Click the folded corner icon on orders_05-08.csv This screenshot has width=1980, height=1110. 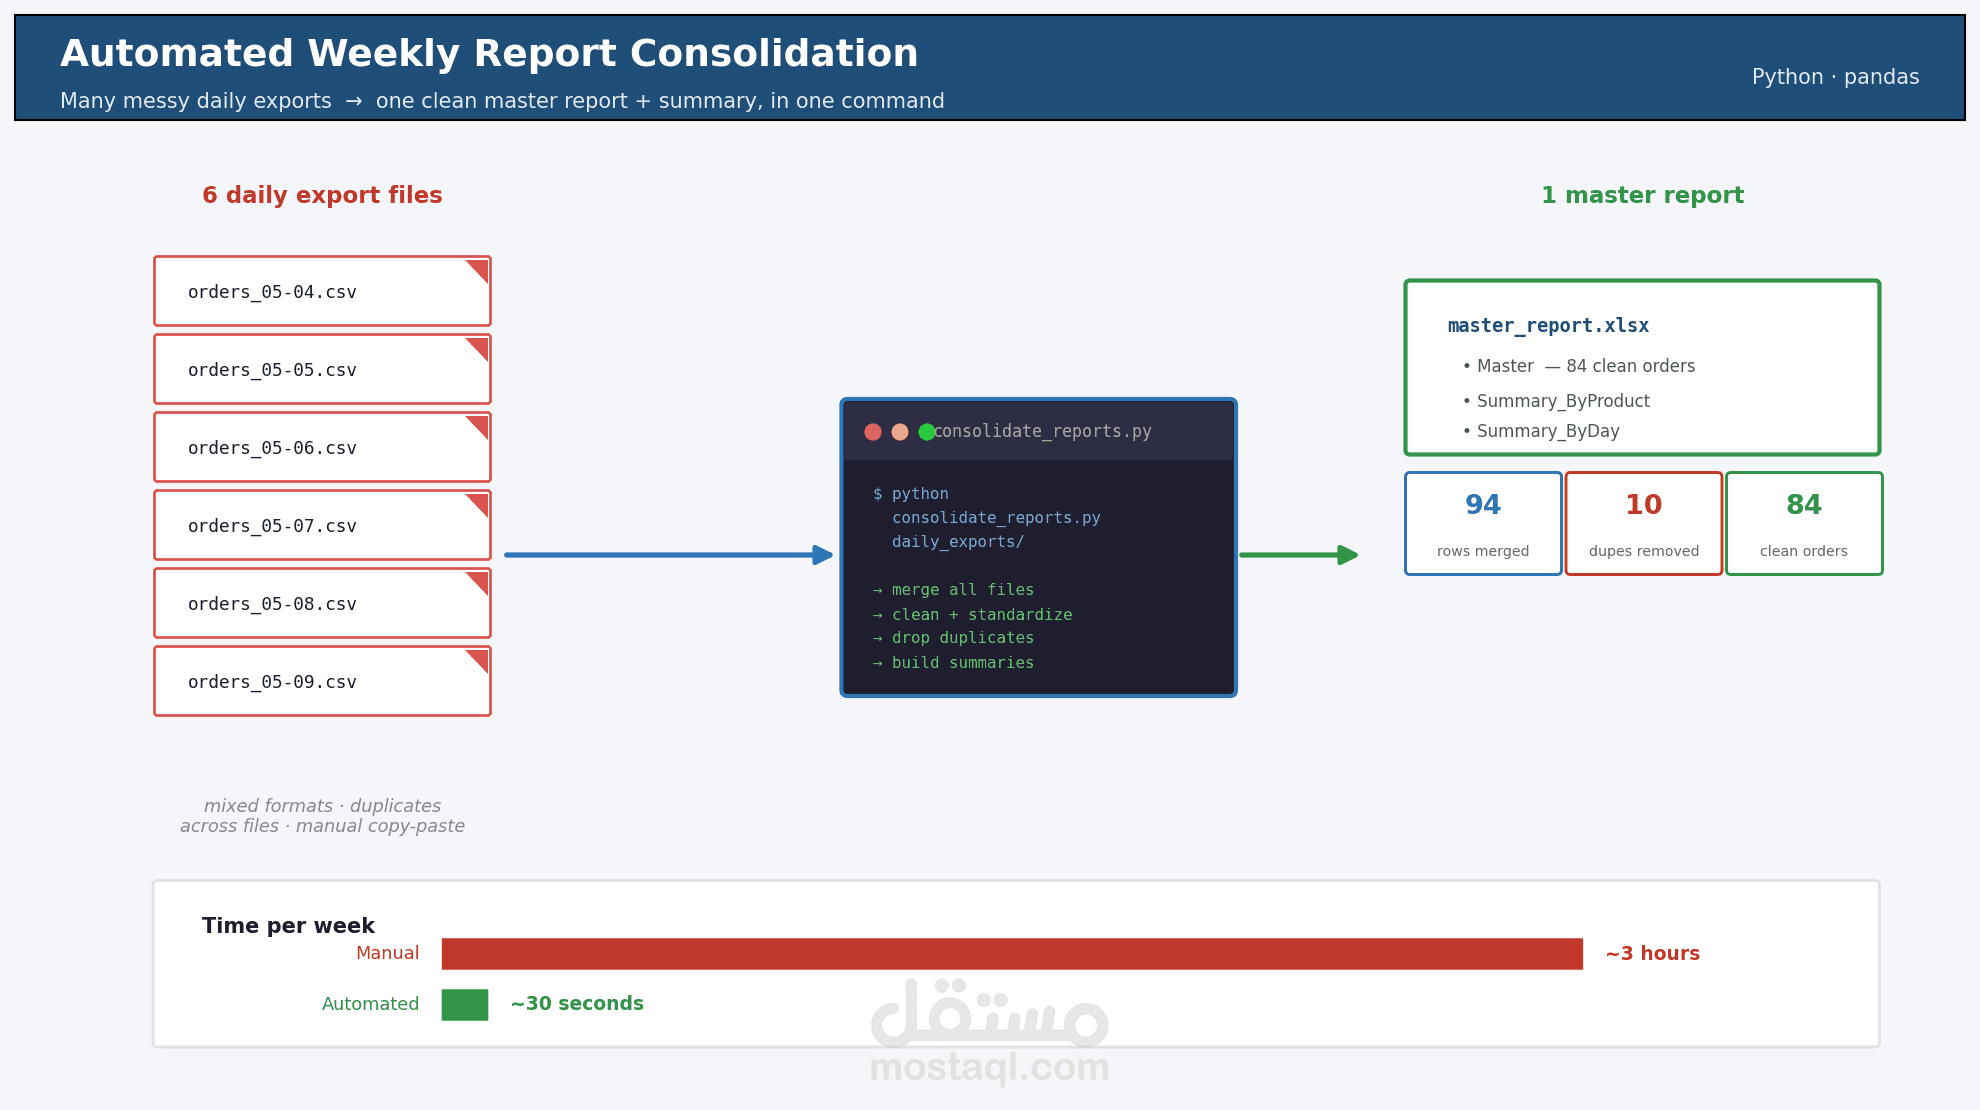pos(479,581)
